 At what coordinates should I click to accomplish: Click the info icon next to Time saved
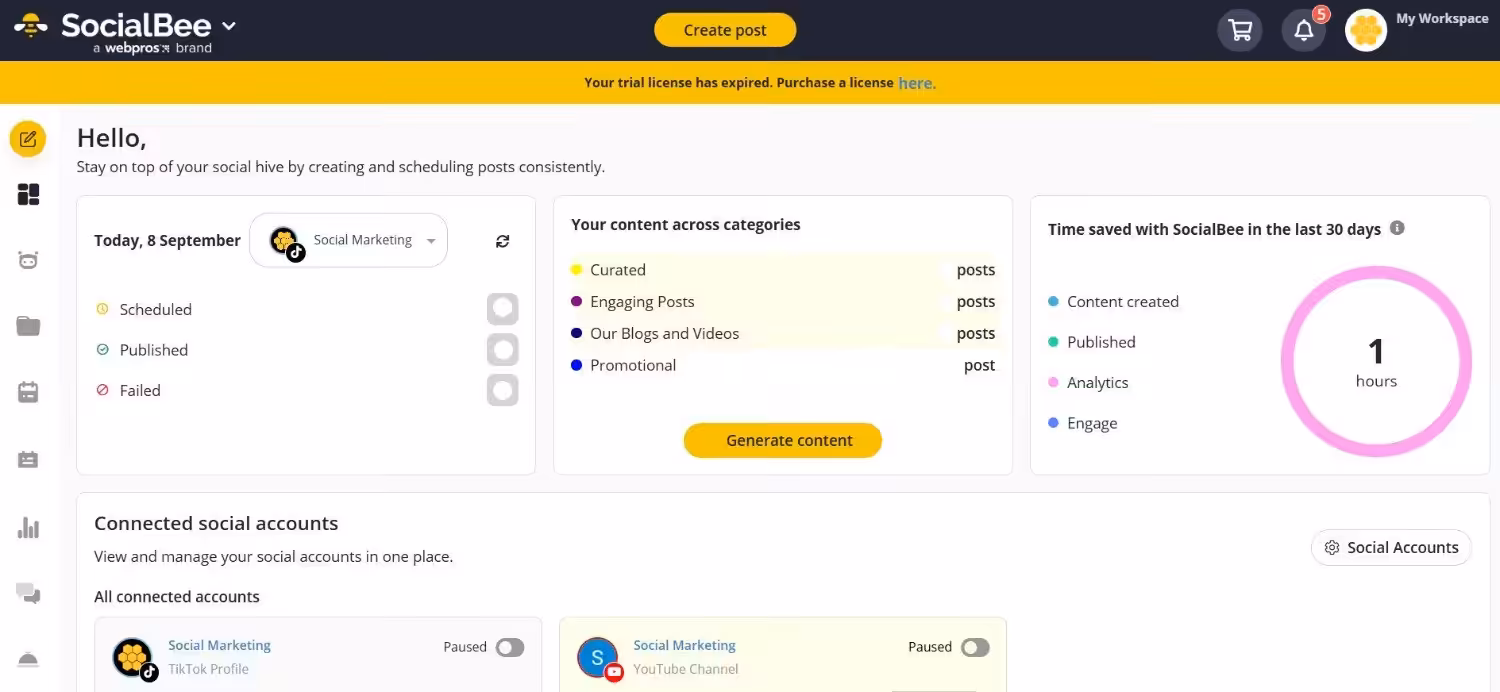click(x=1397, y=228)
